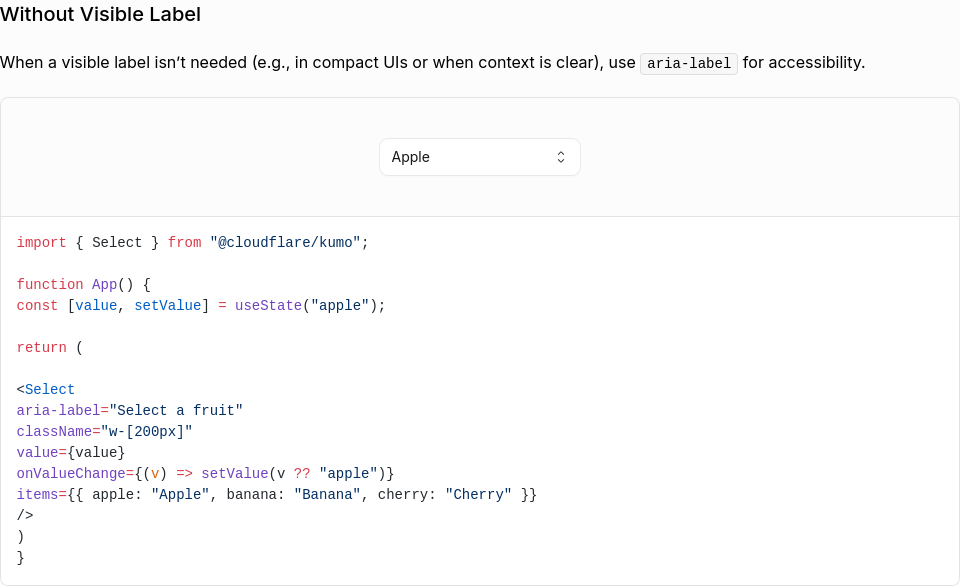960x586 pixels.
Task: Click the 'function App() {' code line
Action: tap(83, 285)
